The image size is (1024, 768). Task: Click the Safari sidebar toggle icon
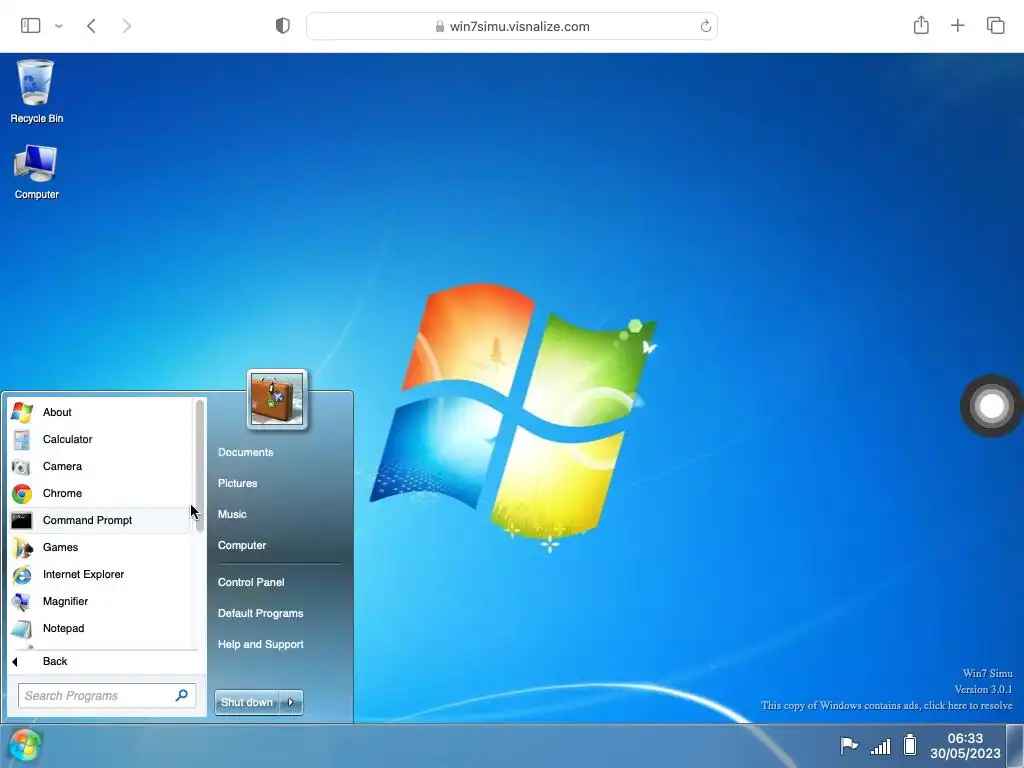pyautogui.click(x=31, y=26)
